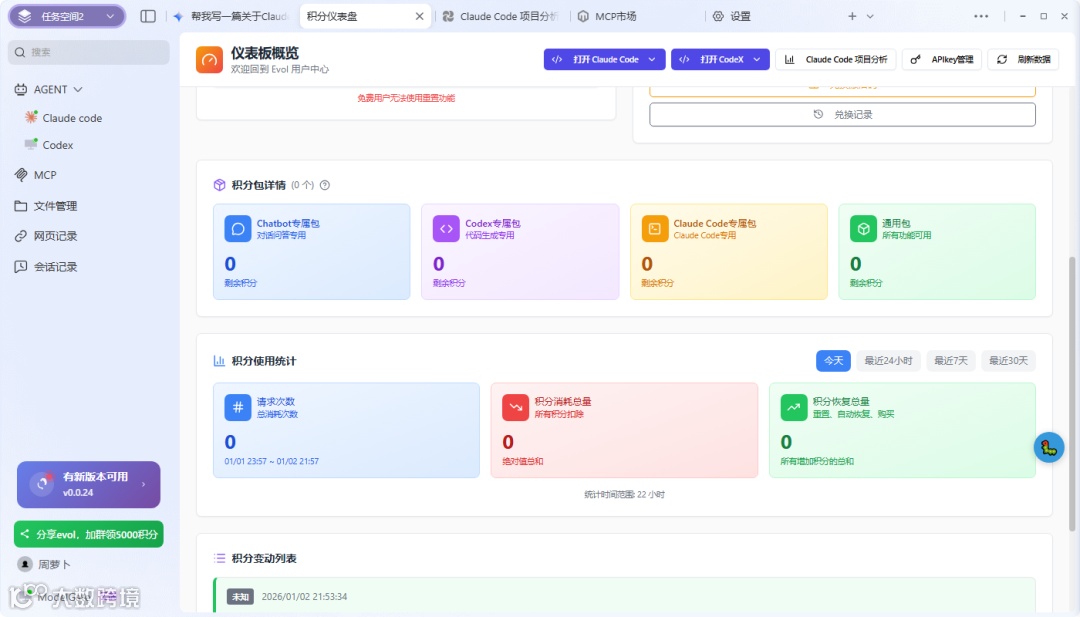Select the 最近7天 time range
This screenshot has width=1080, height=617.
(x=951, y=360)
